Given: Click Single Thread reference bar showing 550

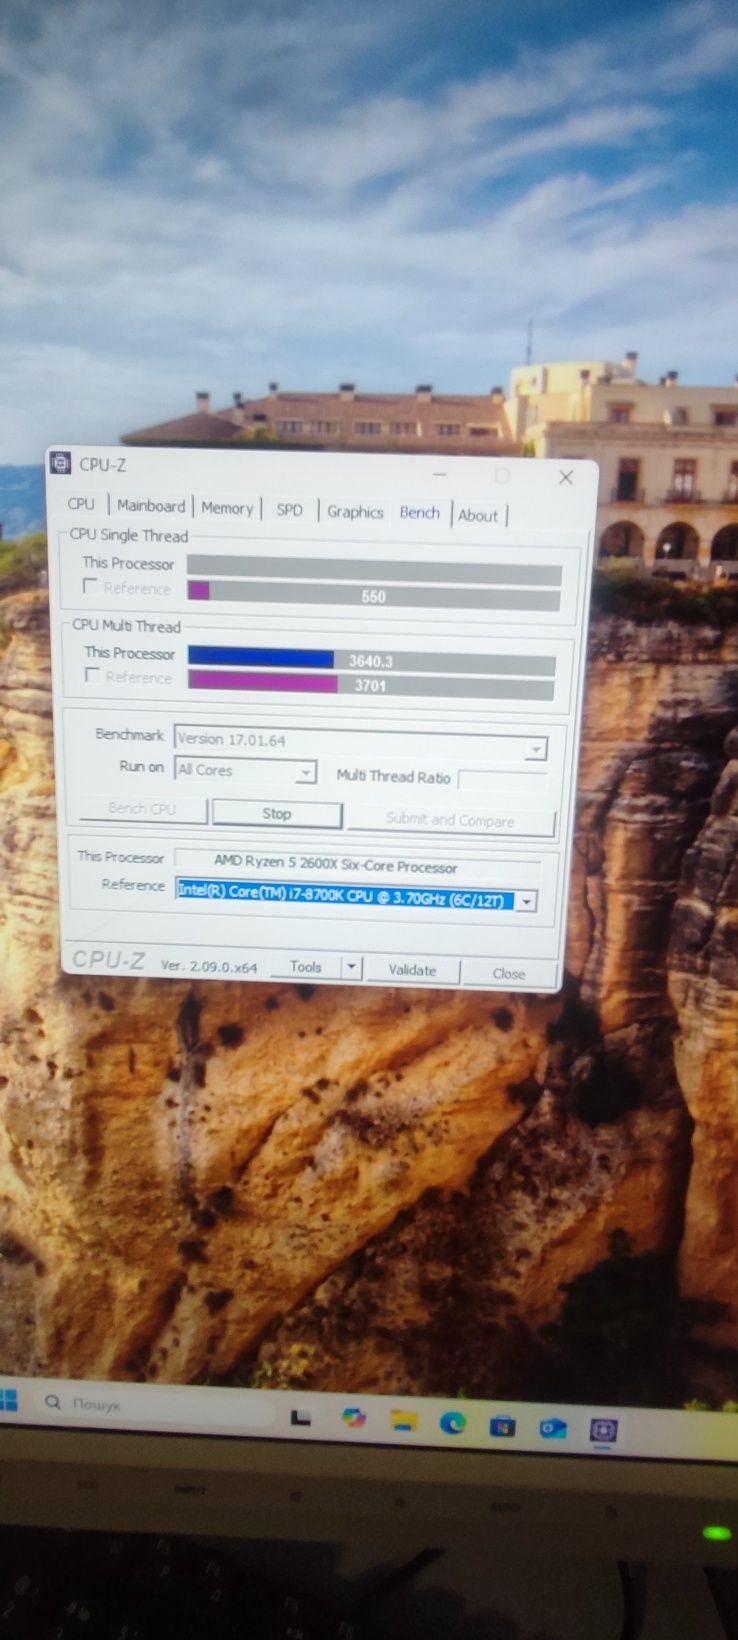Looking at the screenshot, I should (373, 596).
